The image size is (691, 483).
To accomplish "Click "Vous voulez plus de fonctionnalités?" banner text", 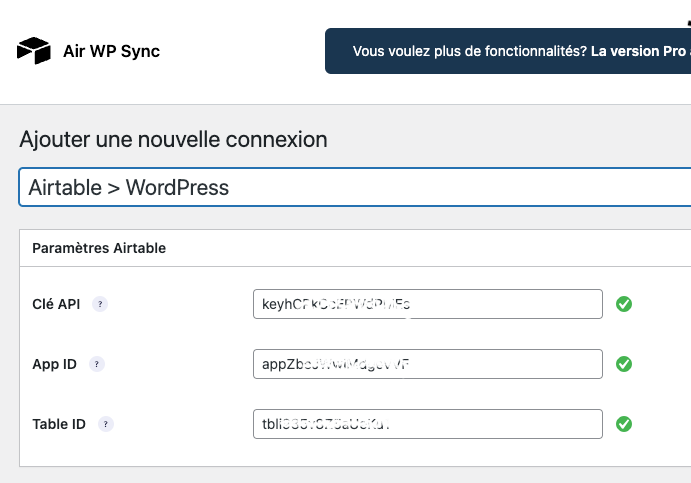I will pos(470,51).
